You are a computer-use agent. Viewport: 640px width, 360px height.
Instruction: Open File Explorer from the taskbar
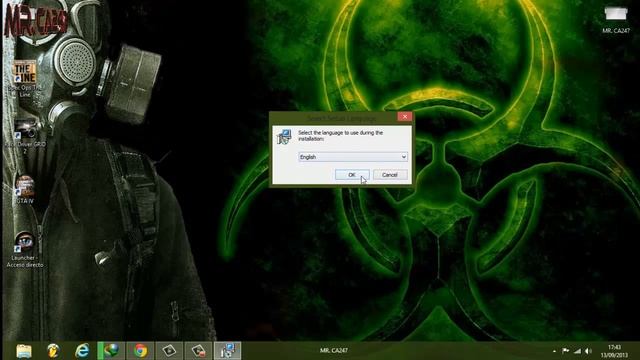click(24, 351)
